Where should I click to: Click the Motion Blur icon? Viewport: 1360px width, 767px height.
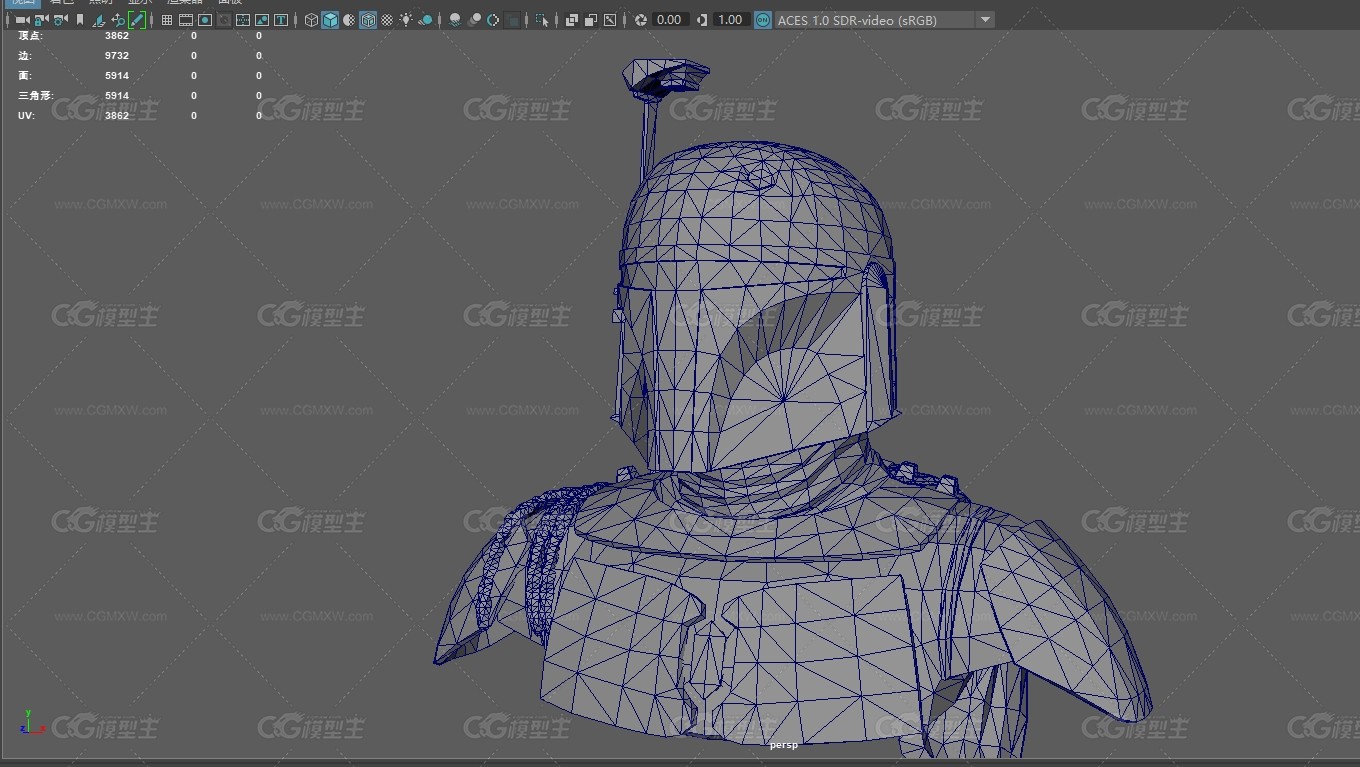point(474,20)
